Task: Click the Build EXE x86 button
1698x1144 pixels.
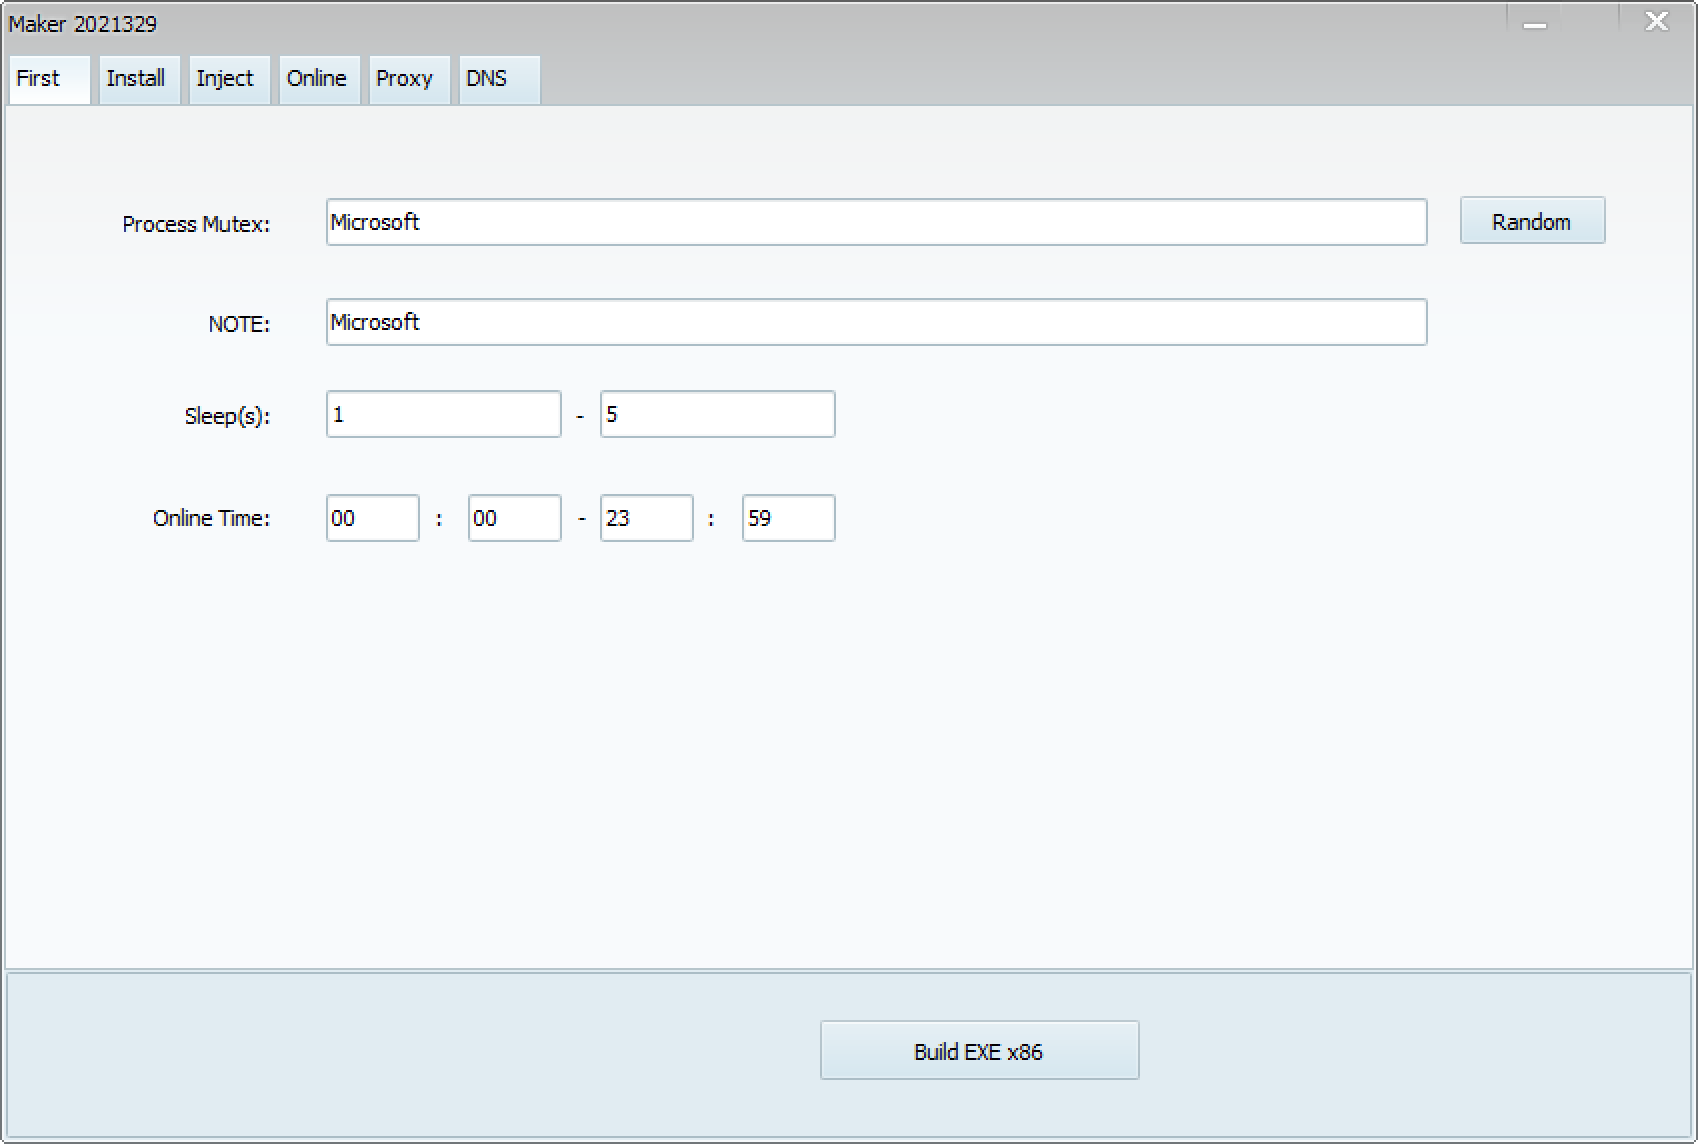Action: [978, 1051]
